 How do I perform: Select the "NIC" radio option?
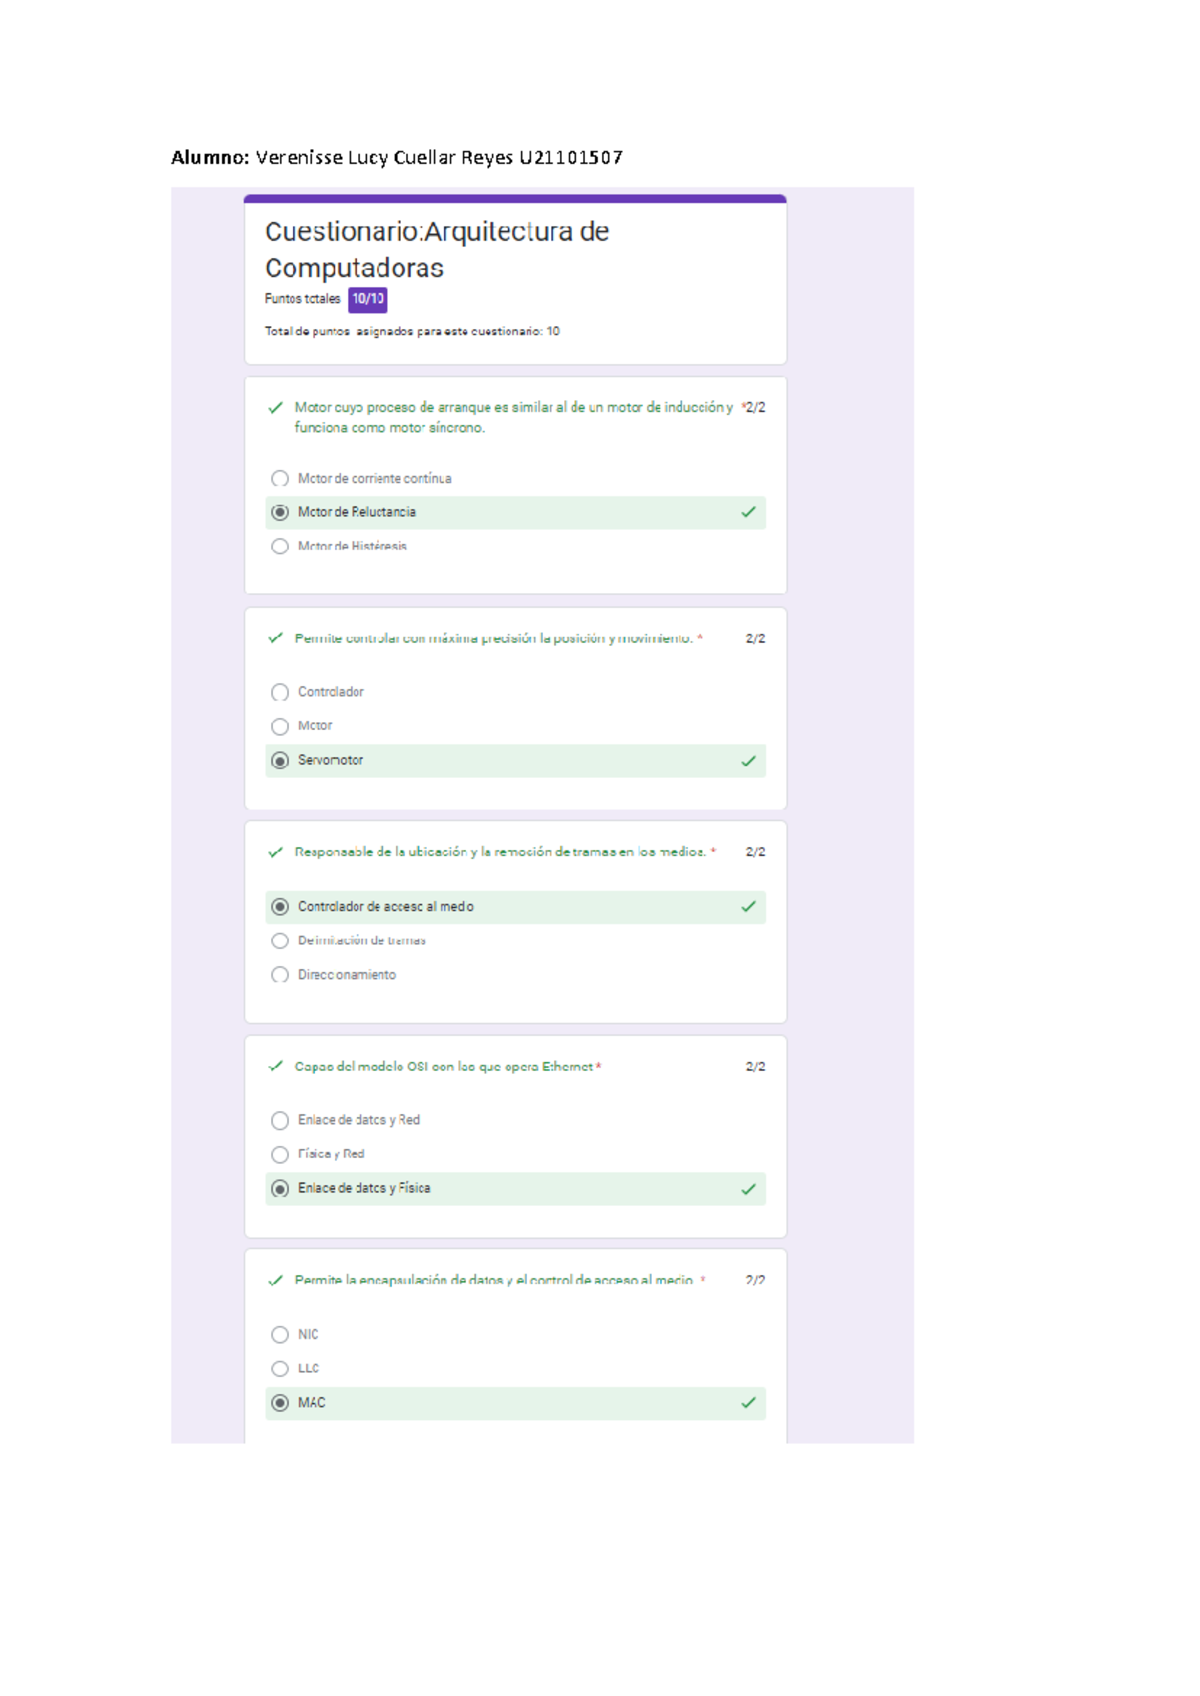coord(280,1335)
